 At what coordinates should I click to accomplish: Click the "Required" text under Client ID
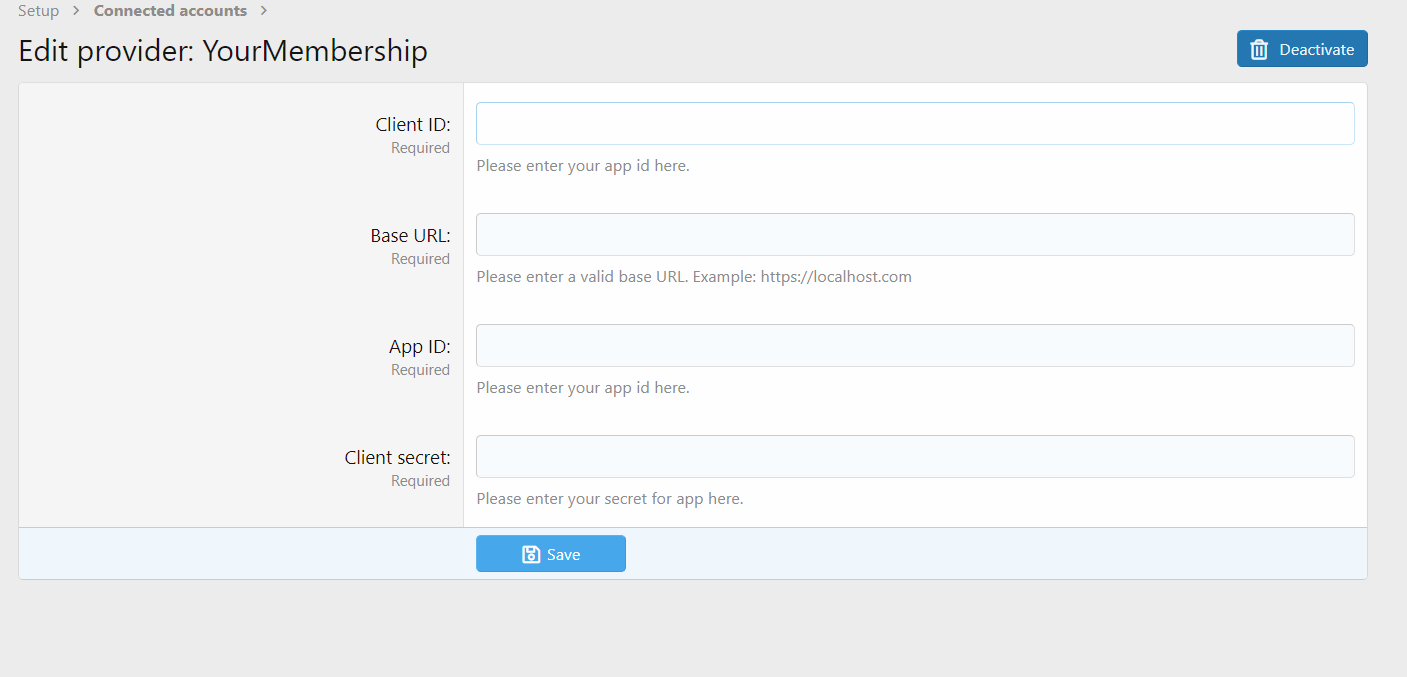pos(420,148)
